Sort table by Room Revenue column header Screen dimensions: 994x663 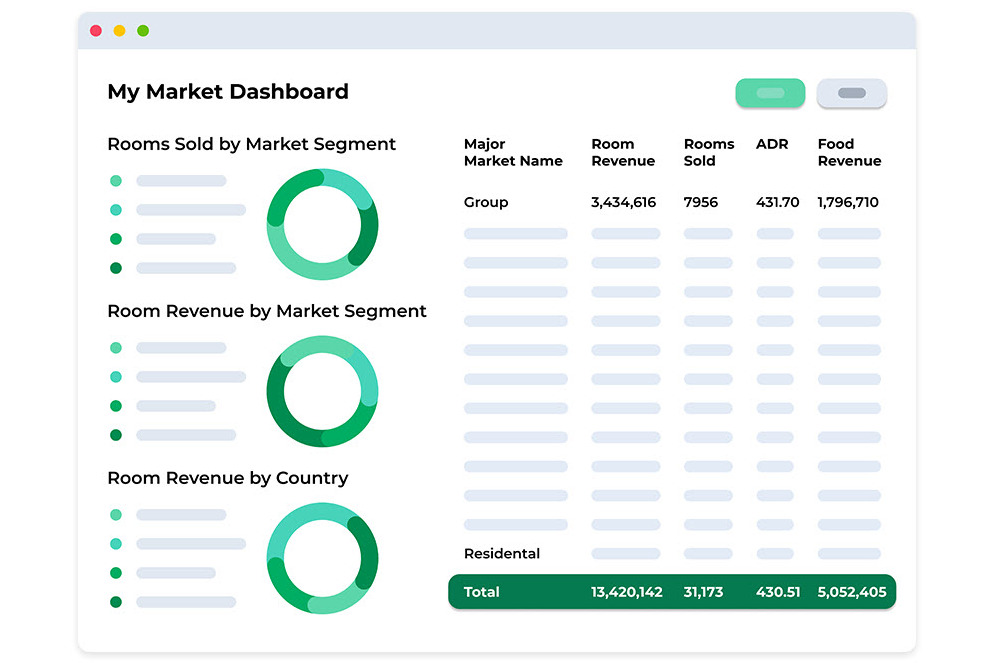click(x=623, y=152)
